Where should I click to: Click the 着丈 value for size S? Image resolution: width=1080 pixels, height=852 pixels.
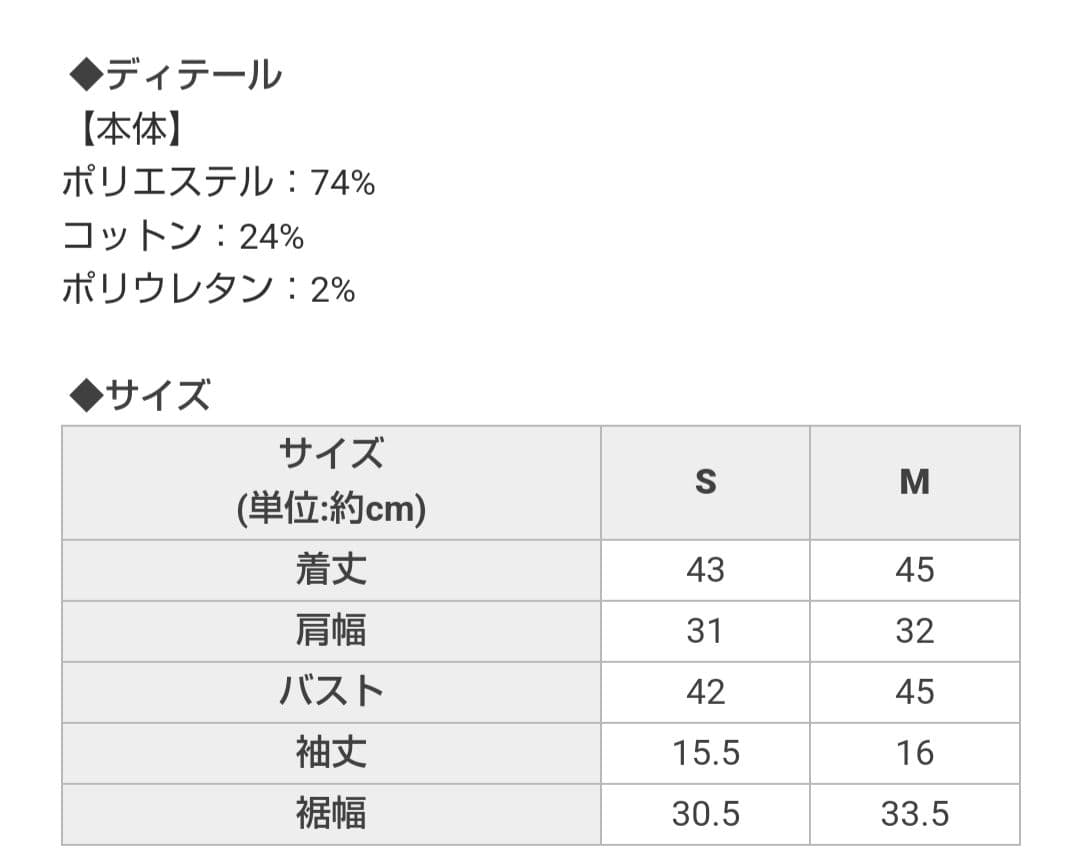(x=705, y=570)
